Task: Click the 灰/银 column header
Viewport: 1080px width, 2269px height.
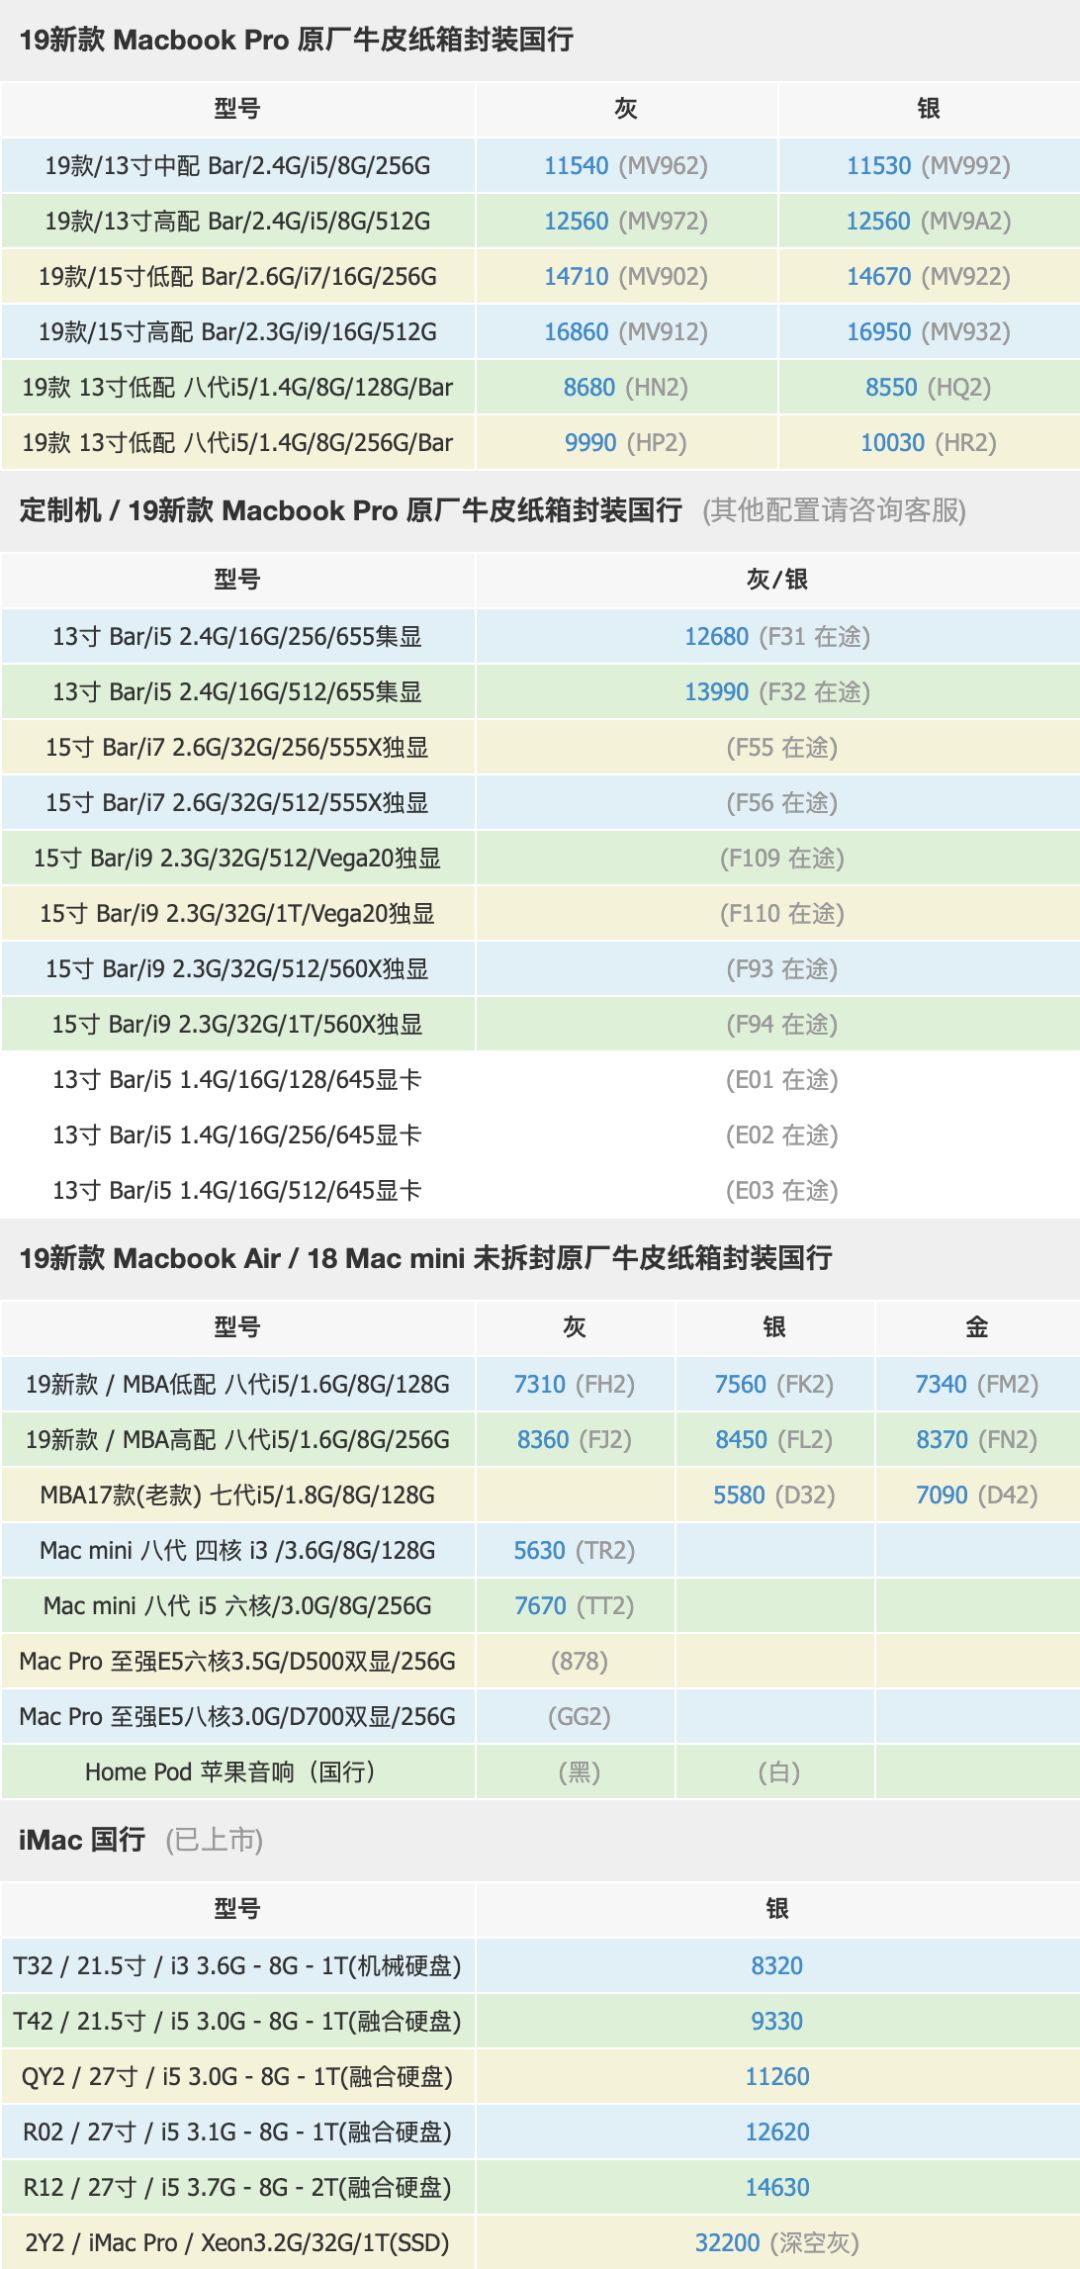Action: [777, 580]
